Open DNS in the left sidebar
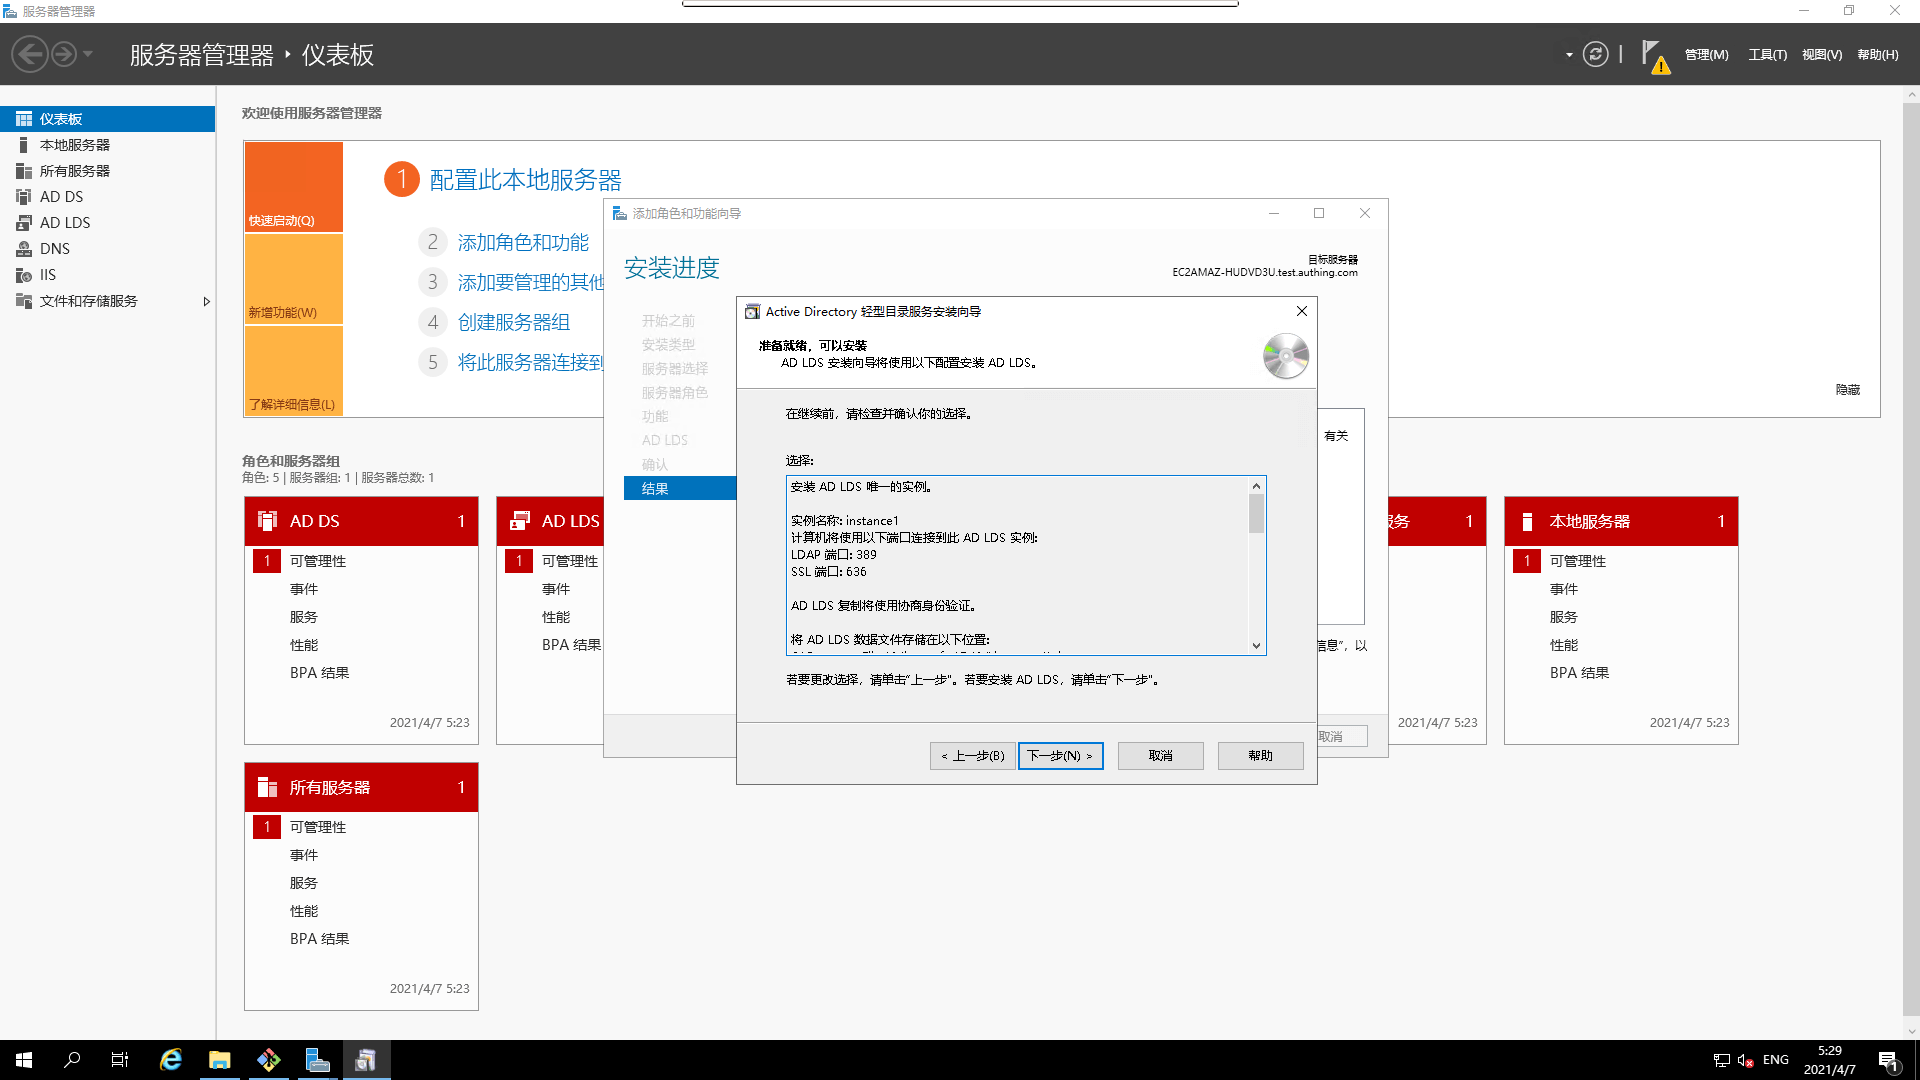This screenshot has width=1920, height=1080. [55, 249]
